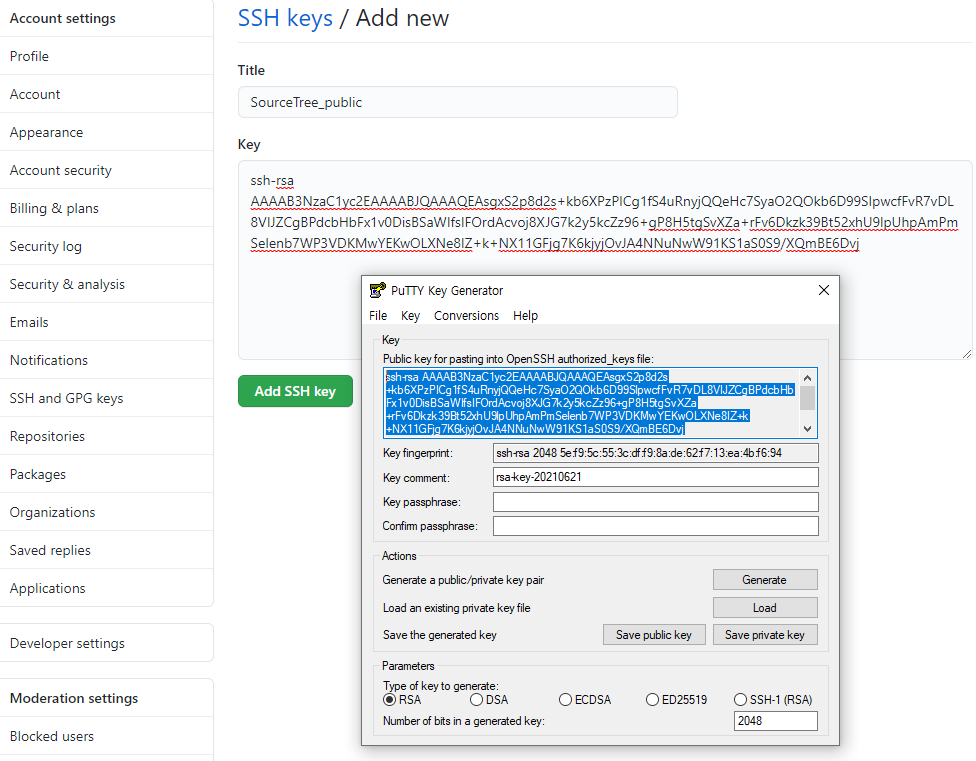Focus the Title input field

pyautogui.click(x=458, y=102)
